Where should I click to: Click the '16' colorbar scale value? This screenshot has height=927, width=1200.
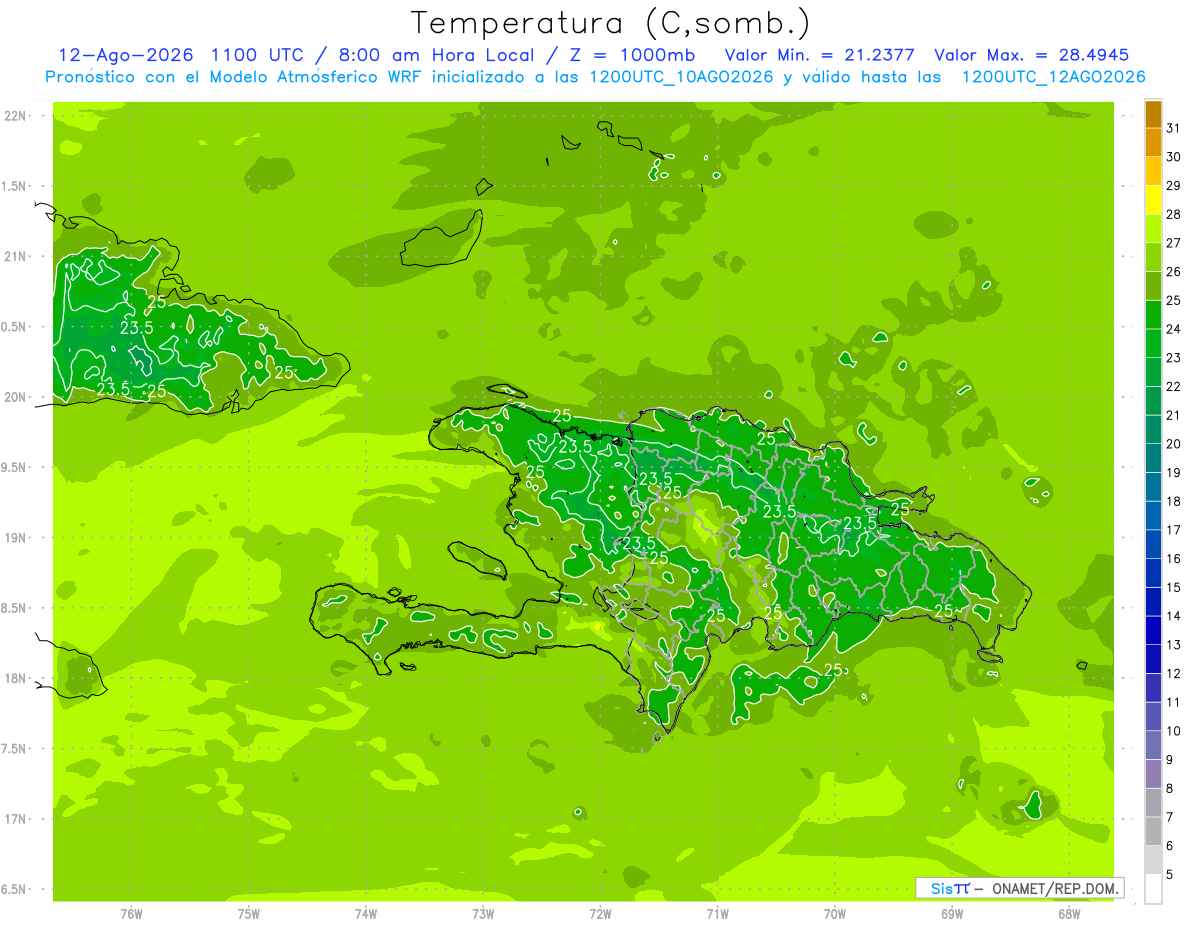[1174, 559]
